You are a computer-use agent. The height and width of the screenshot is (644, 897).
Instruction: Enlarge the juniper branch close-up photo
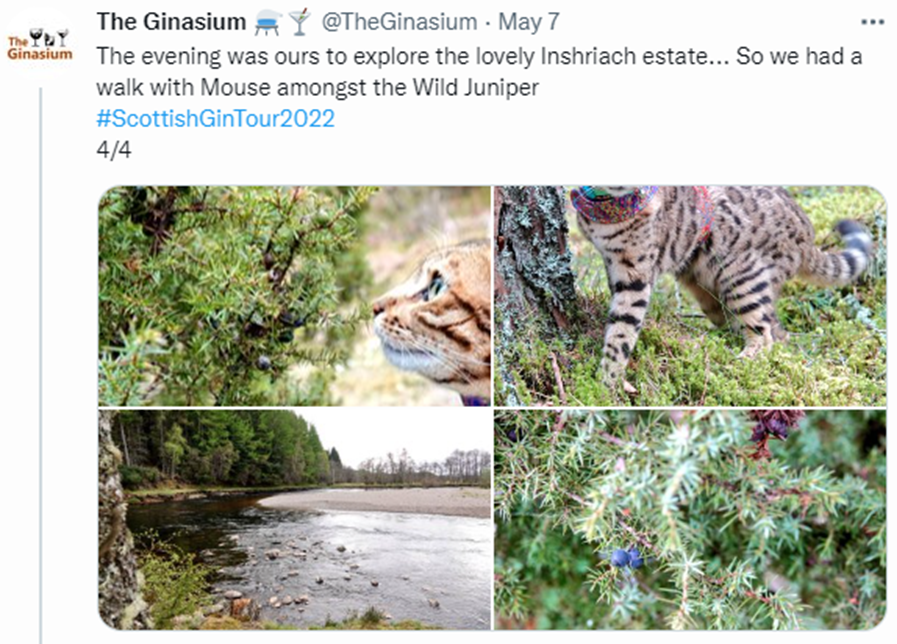(x=690, y=518)
